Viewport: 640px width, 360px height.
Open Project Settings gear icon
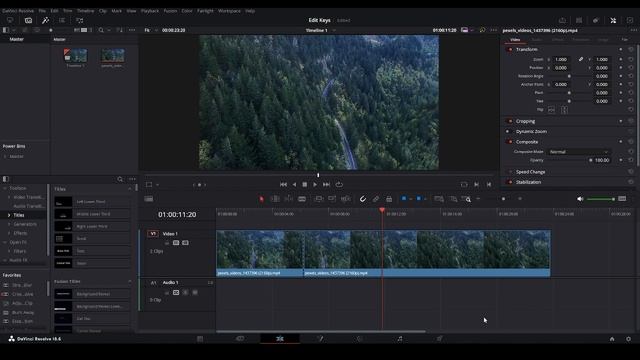click(x=628, y=339)
